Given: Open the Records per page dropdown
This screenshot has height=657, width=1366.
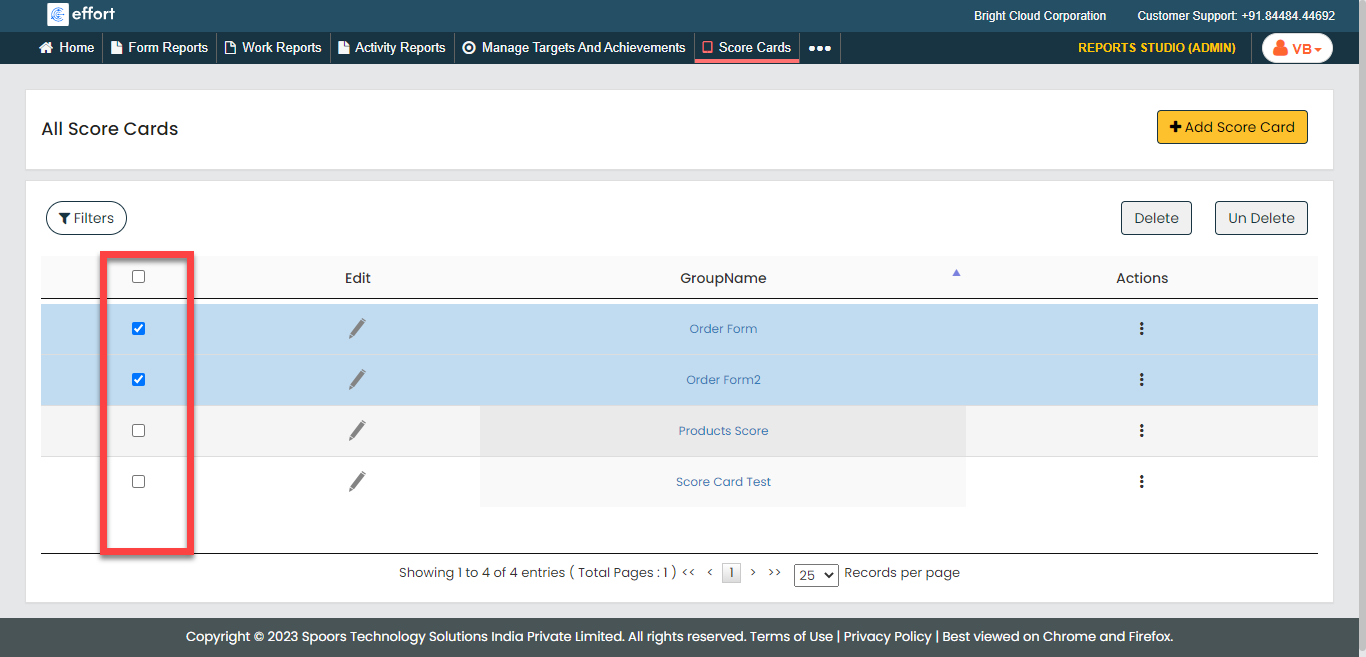Looking at the screenshot, I should [815, 575].
